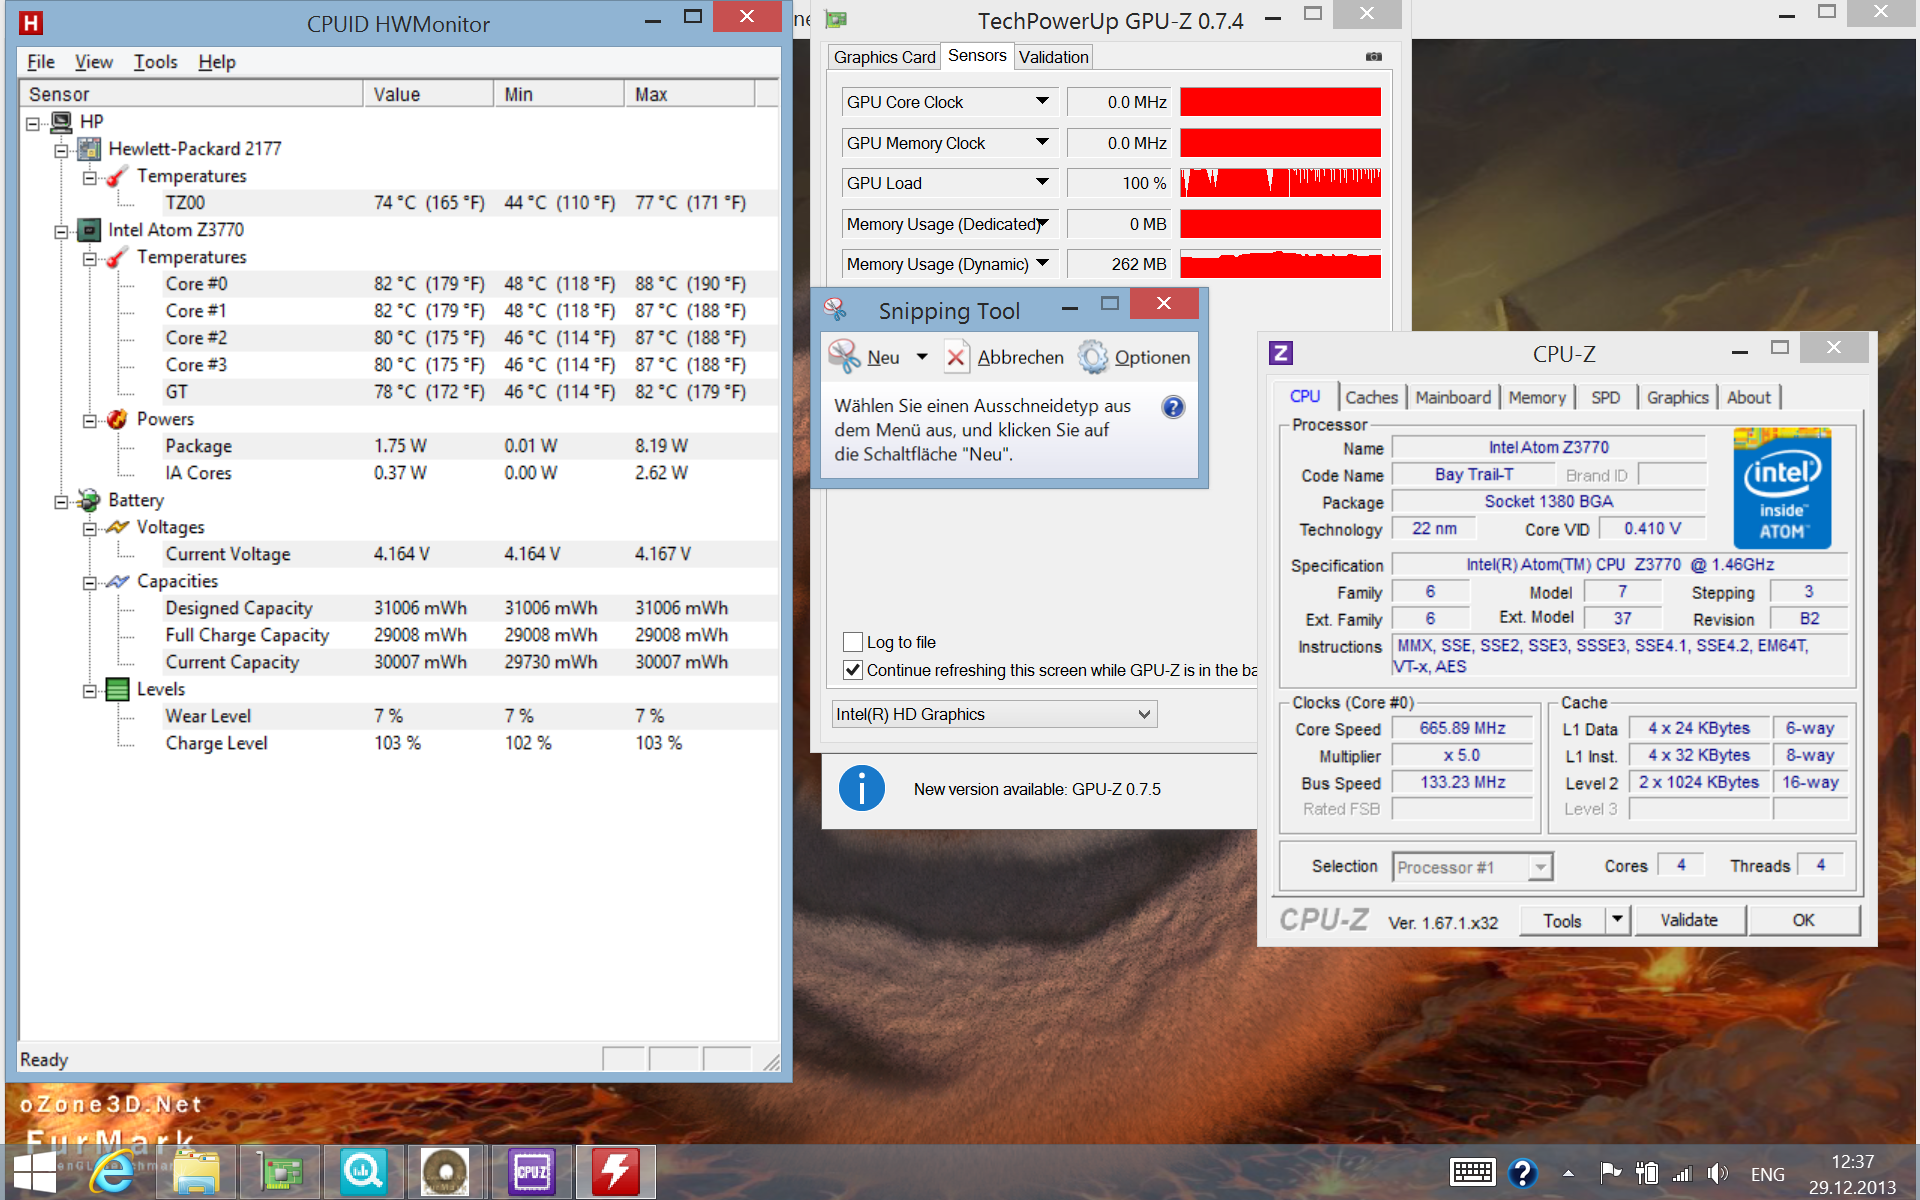The width and height of the screenshot is (1920, 1200).
Task: Click the Optionen gear icon
Action: coord(1093,357)
